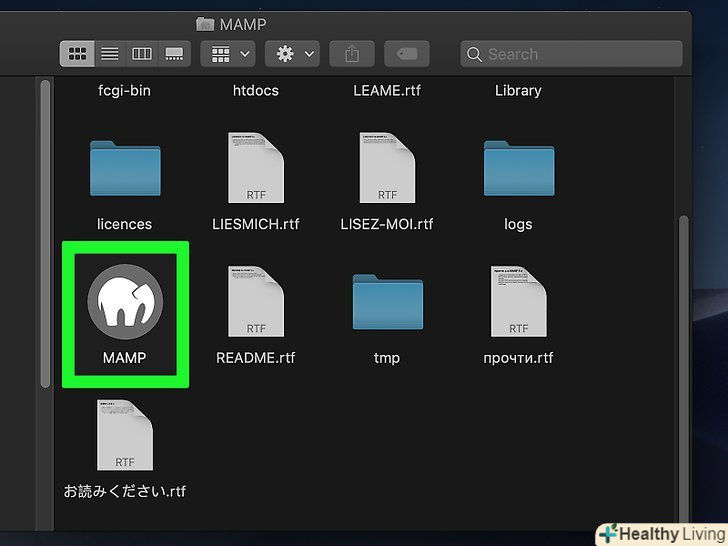
Task: Select the LISEZ-MOI.rtf file icon
Action: point(387,168)
